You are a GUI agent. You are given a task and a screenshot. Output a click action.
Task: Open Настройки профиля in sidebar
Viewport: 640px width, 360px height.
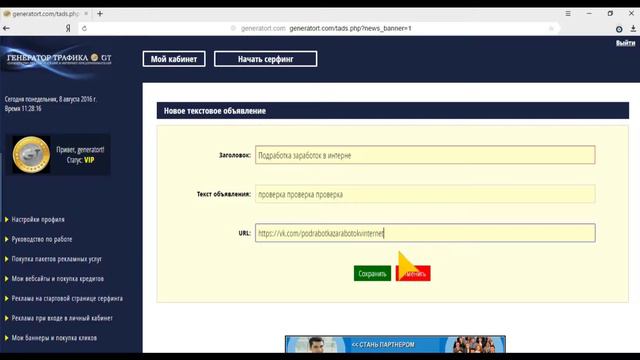pos(38,220)
